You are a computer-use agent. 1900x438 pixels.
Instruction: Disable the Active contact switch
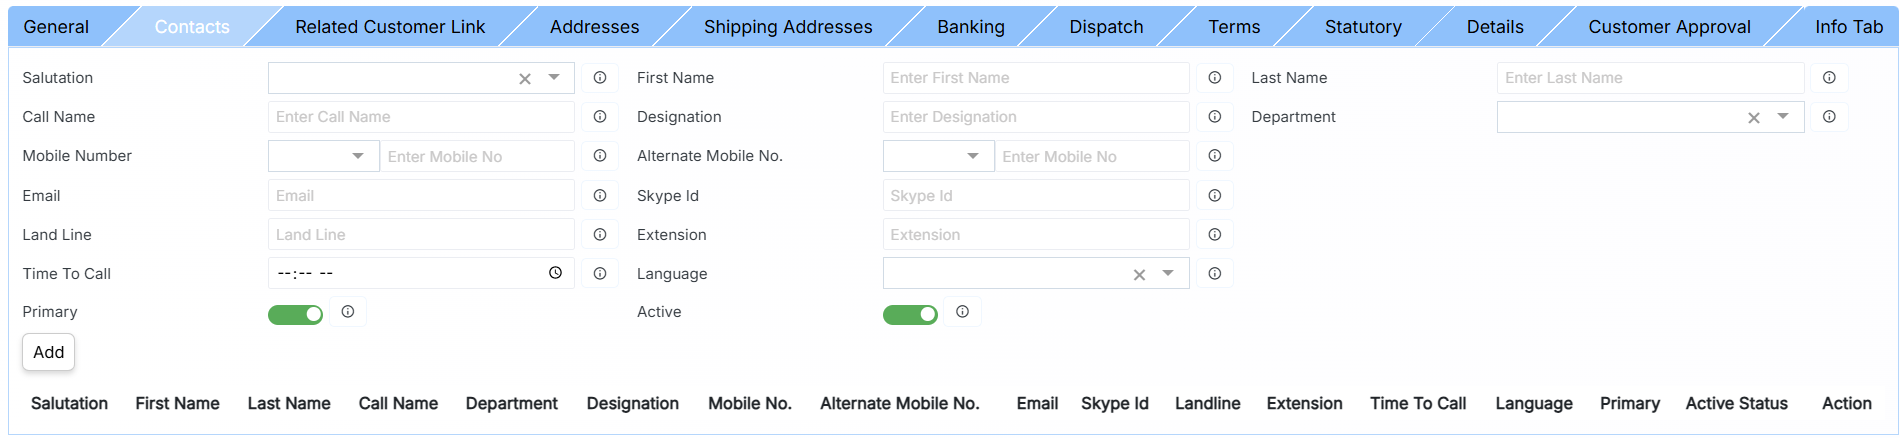(910, 315)
